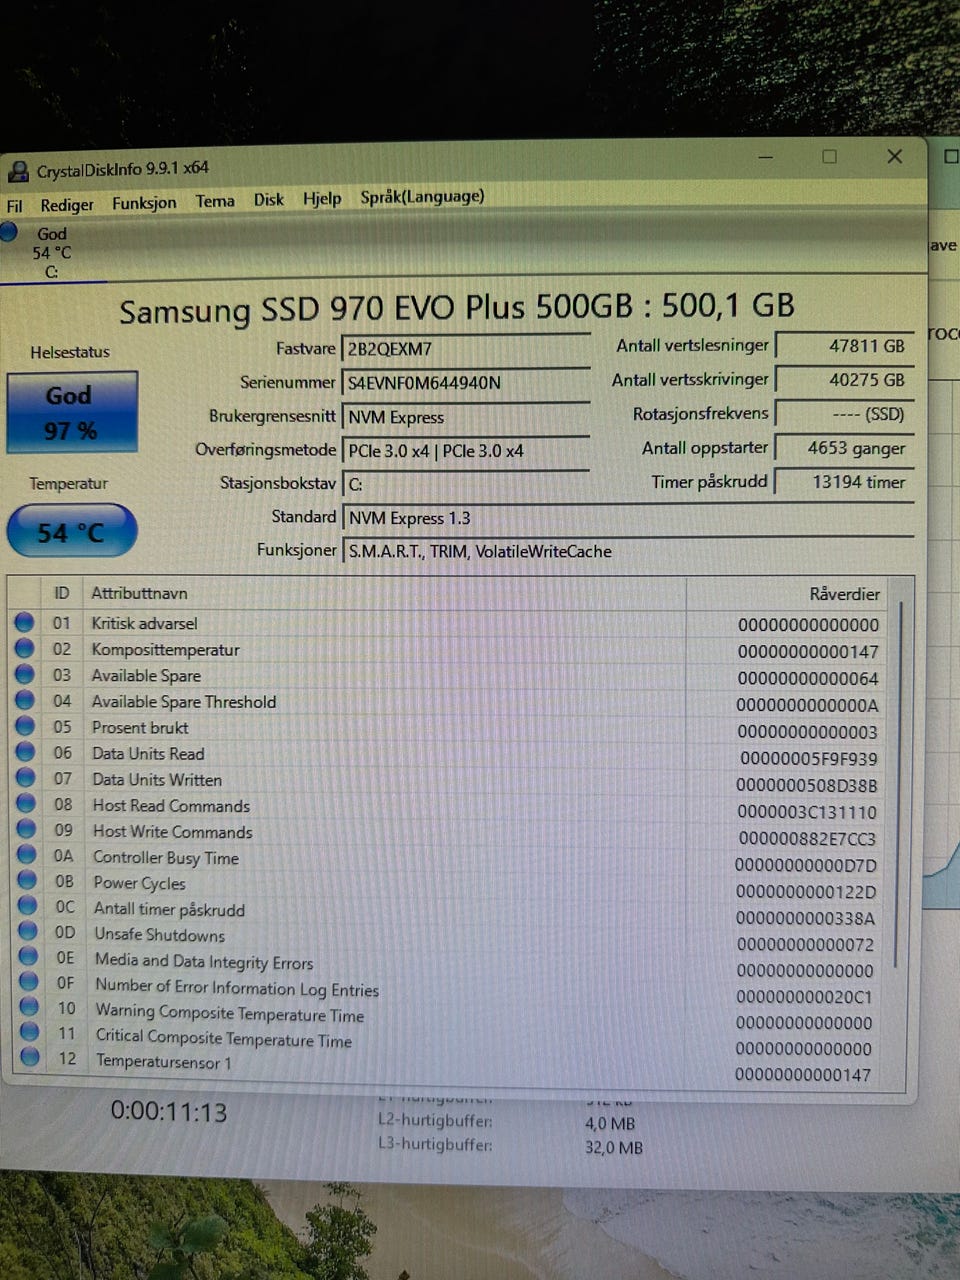
Task: Click the Overføringsmetode PCIe 3.0 x4 field
Action: 466,451
